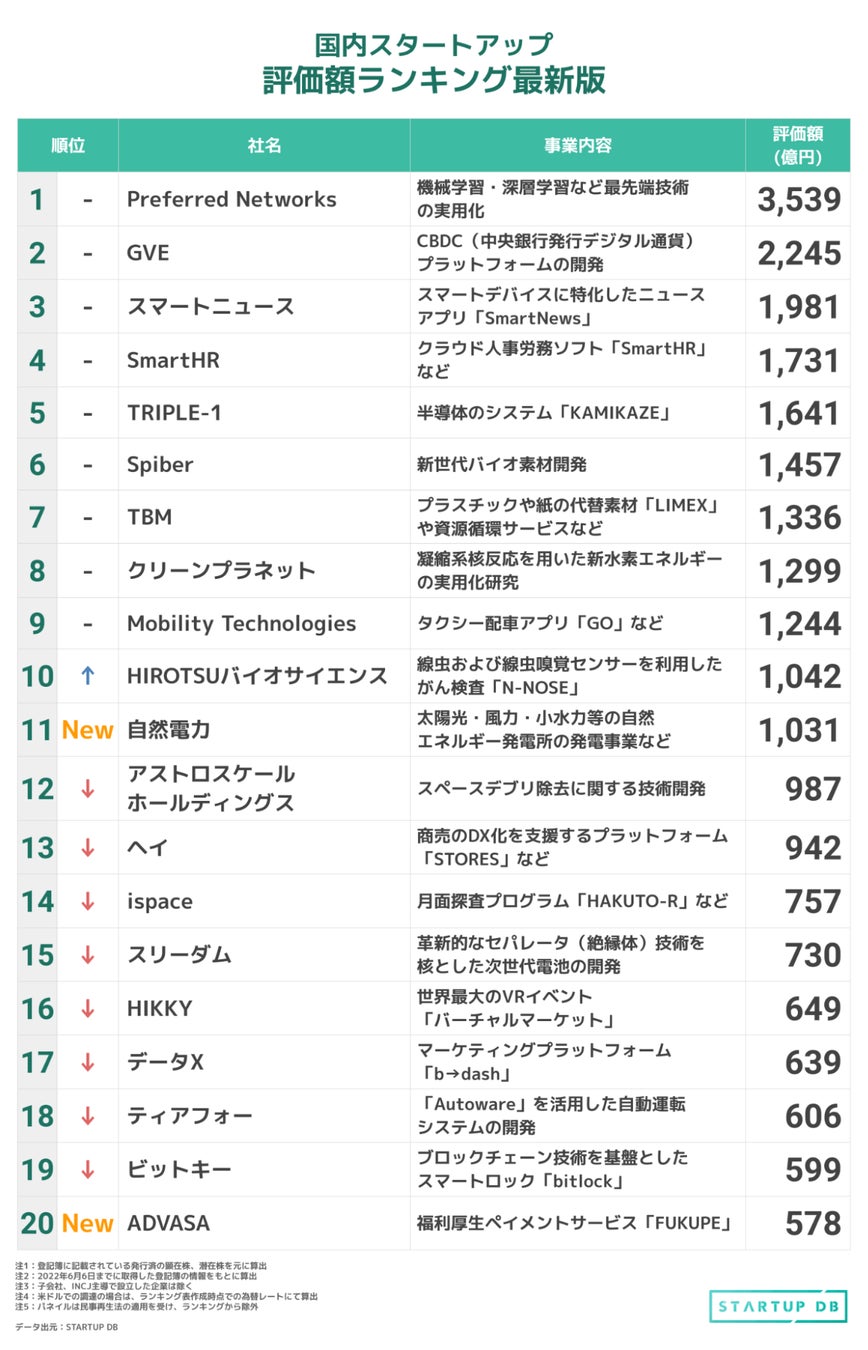The height and width of the screenshot is (1350, 868).
Task: Click the red down arrow next to ispace
Action: click(87, 901)
